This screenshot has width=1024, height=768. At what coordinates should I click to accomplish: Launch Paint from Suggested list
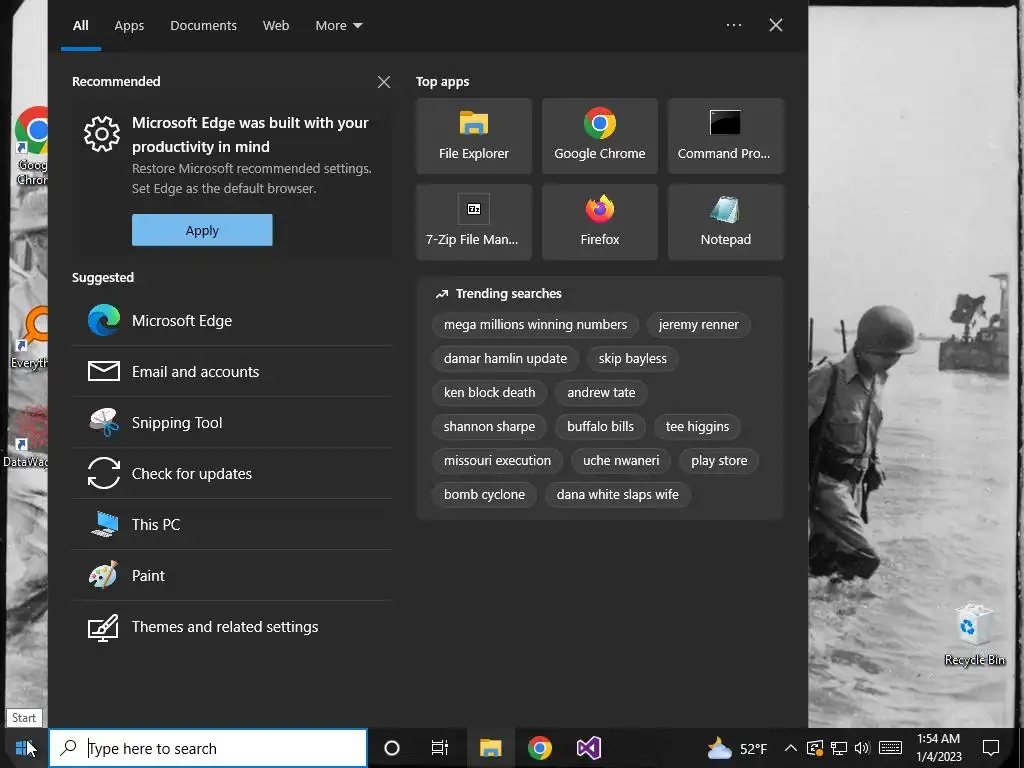coord(232,575)
